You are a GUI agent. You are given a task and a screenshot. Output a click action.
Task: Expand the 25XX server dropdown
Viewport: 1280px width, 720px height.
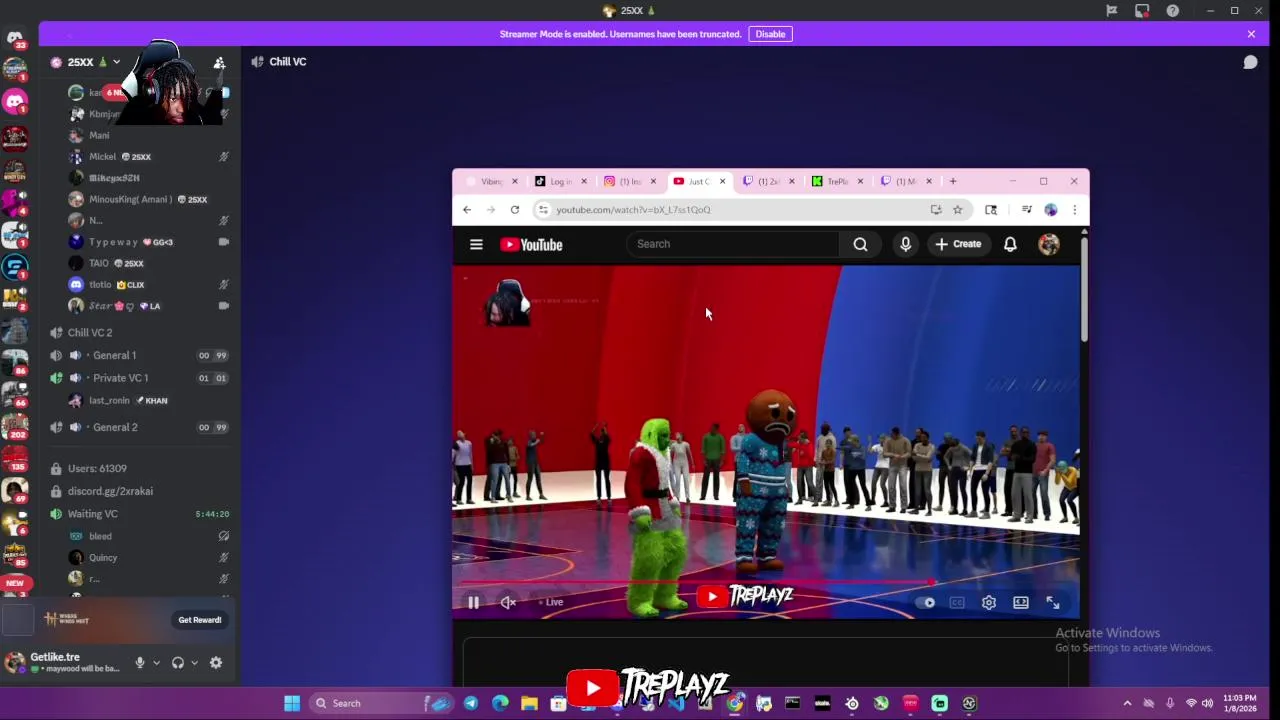tap(116, 62)
